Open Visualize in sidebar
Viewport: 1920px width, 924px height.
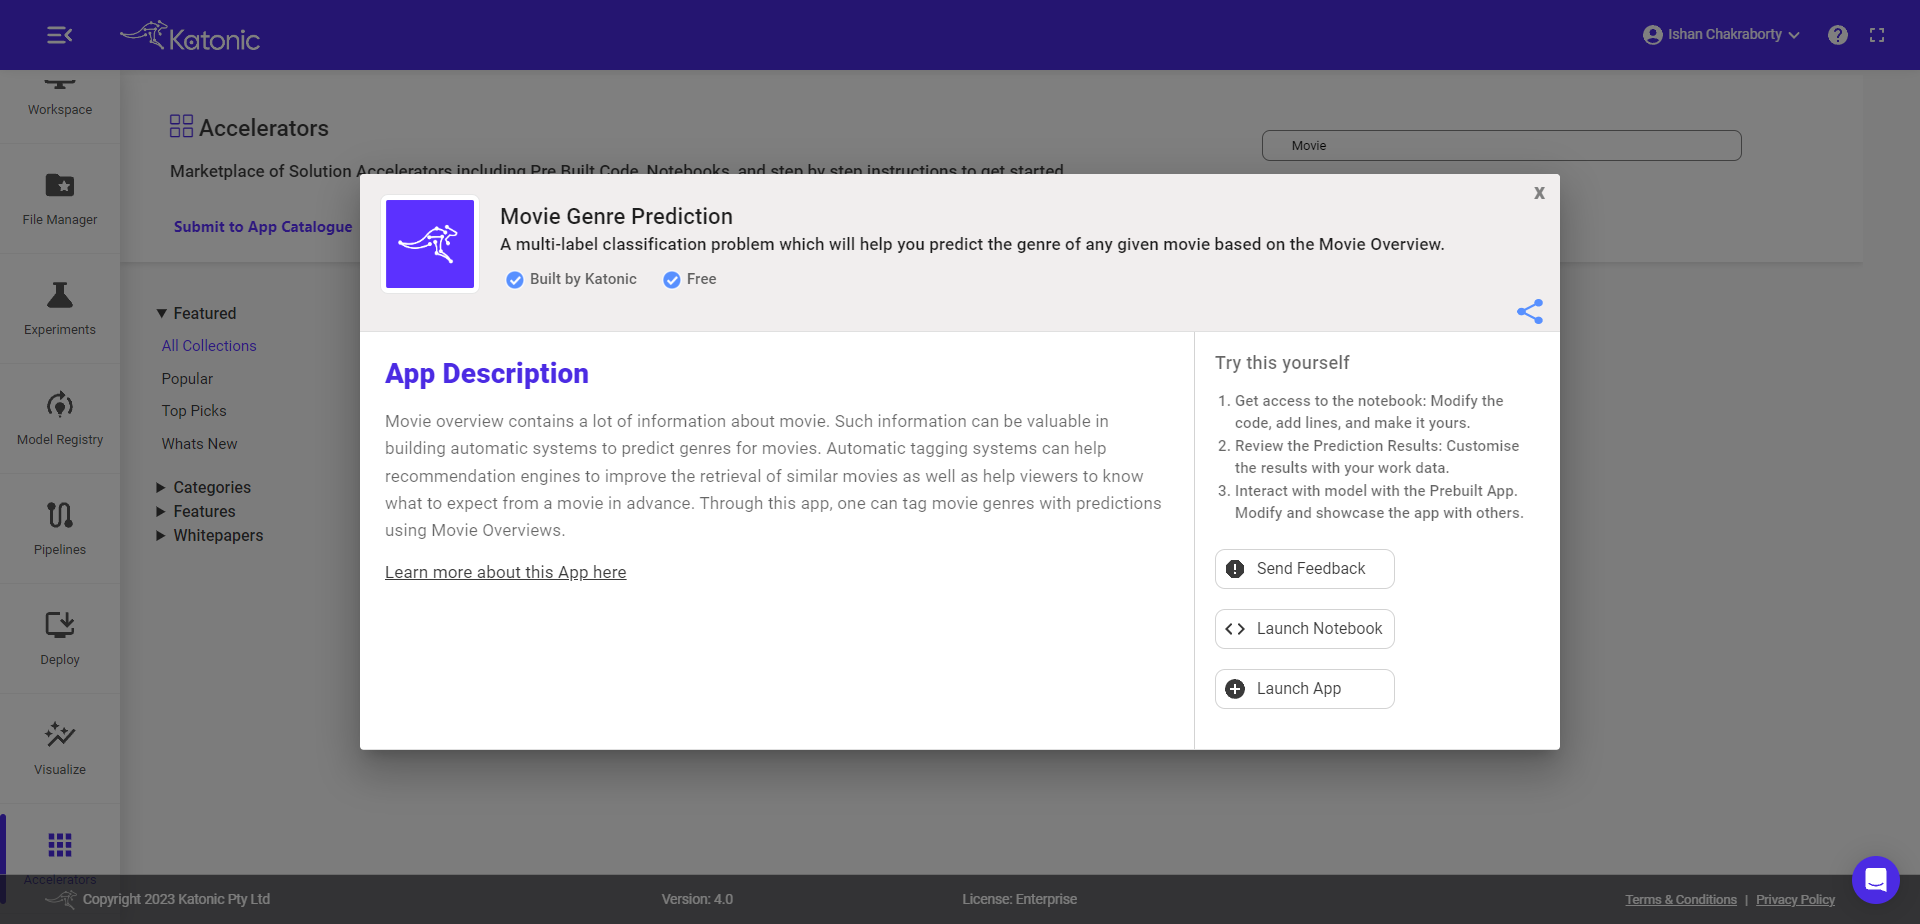60,749
